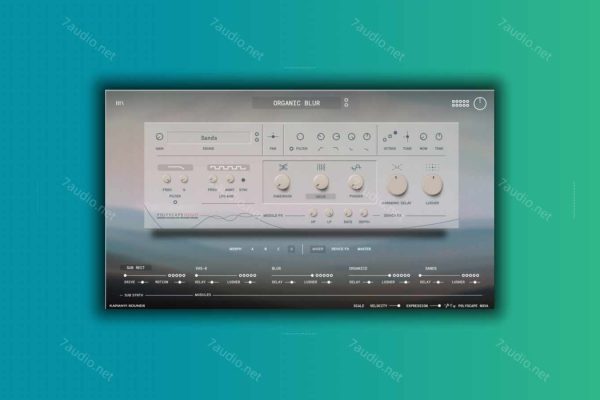Click the second envelope knob in the top row
The height and width of the screenshot is (400, 600).
(x=336, y=137)
